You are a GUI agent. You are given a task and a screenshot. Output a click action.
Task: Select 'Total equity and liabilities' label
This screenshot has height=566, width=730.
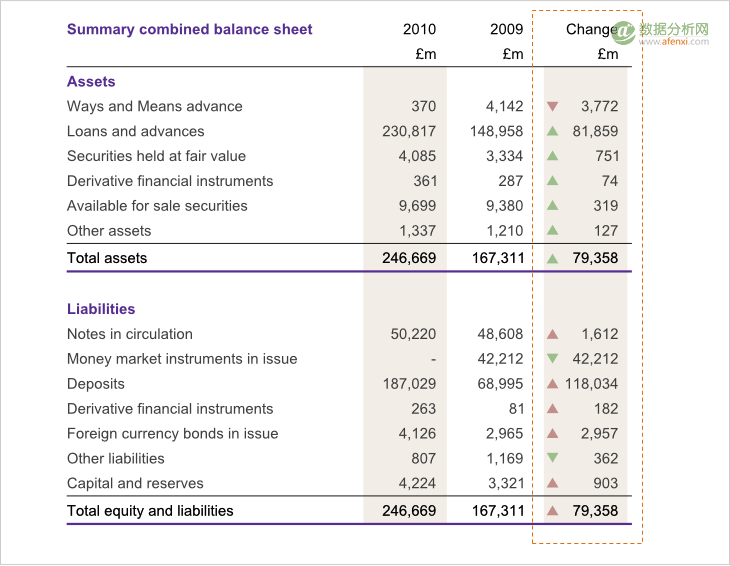point(150,511)
